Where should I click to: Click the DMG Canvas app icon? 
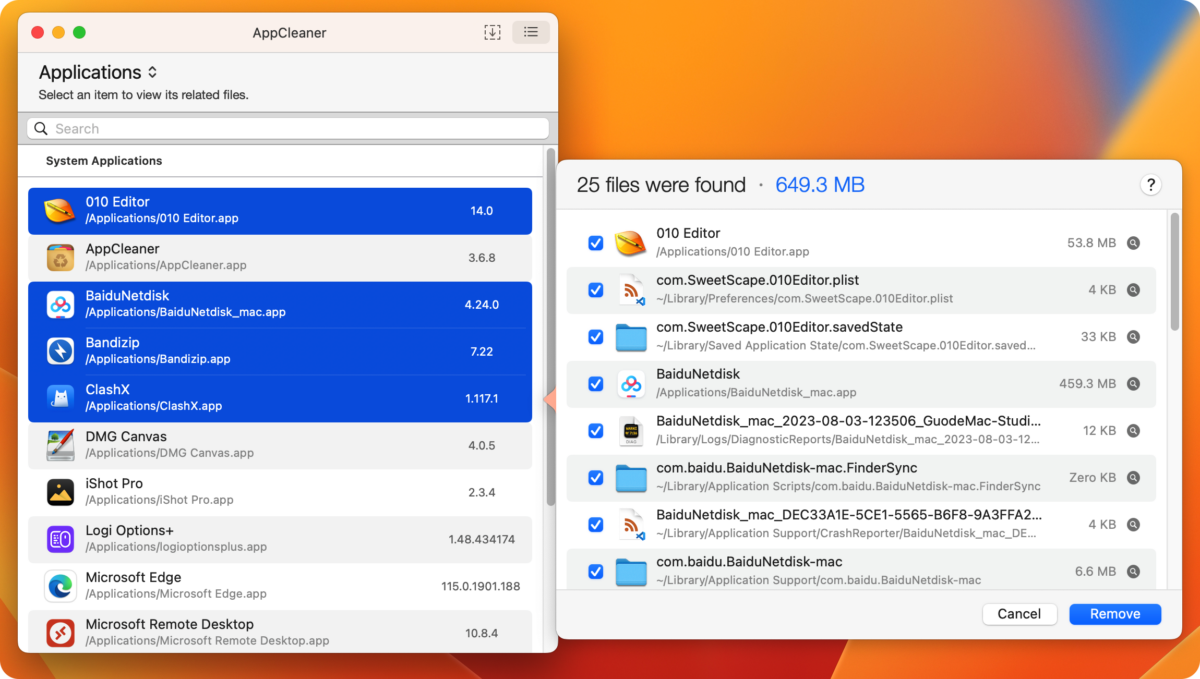(x=60, y=445)
